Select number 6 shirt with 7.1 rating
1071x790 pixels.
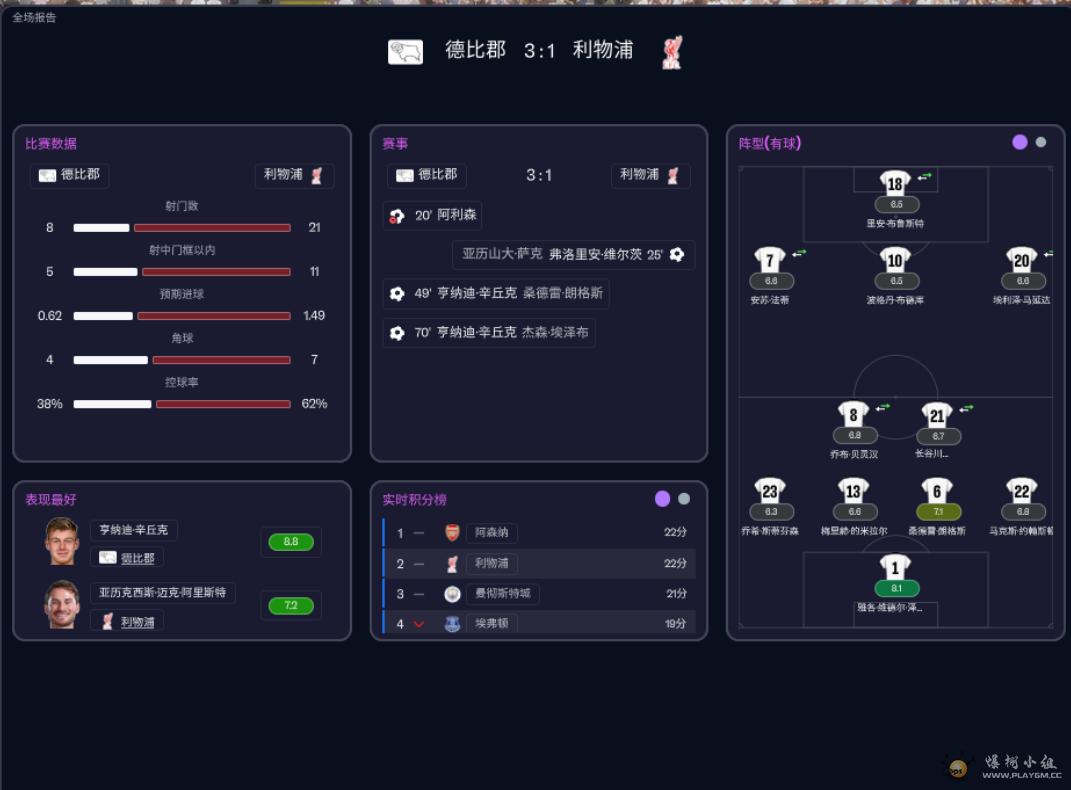[x=937, y=490]
